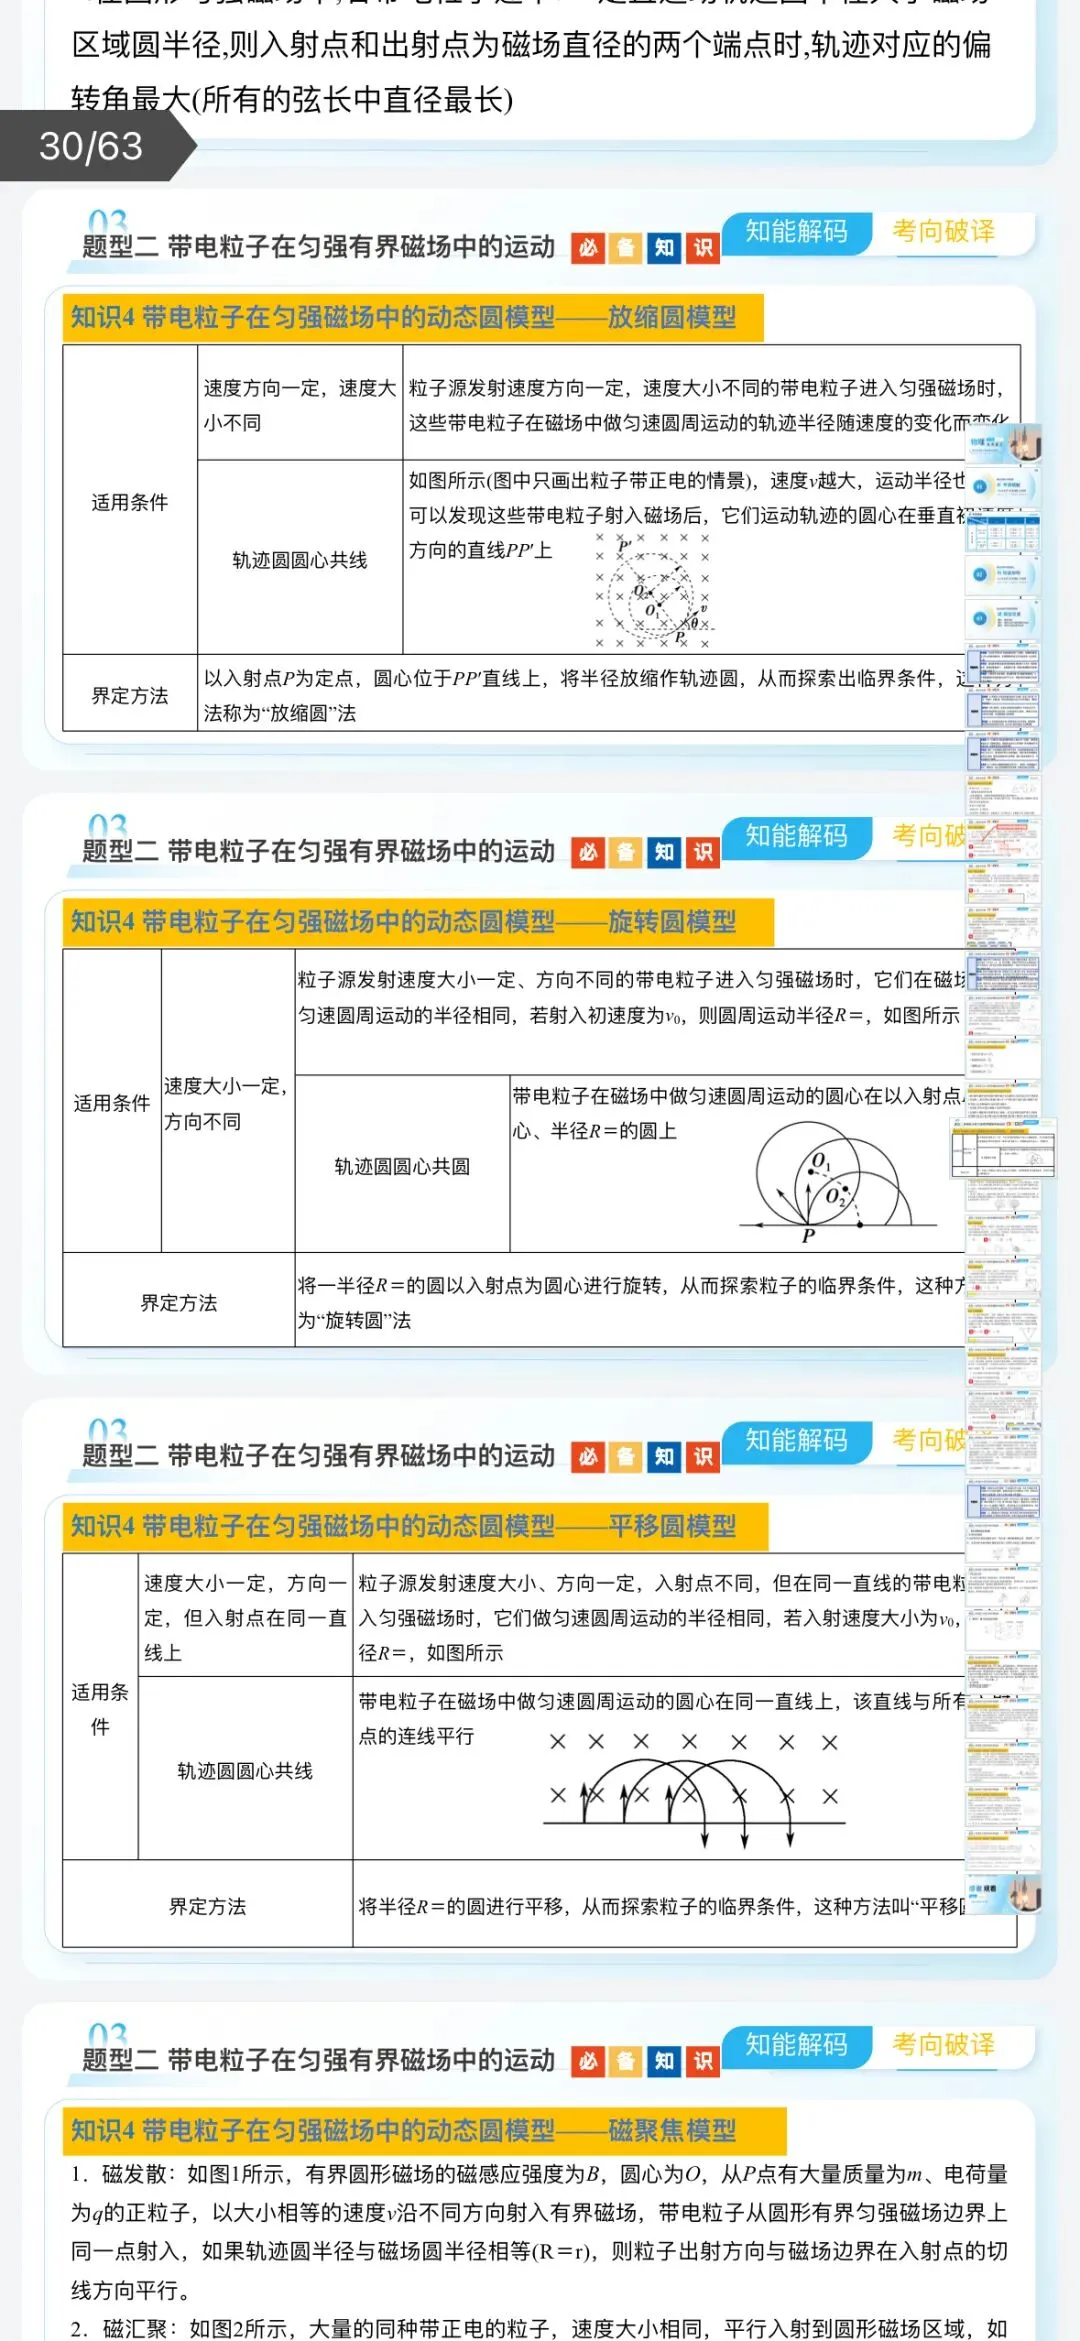Tap the blue 知 badge on the 旋转圆模型 slide
Screen dimensions: 1080x2341
[664, 852]
